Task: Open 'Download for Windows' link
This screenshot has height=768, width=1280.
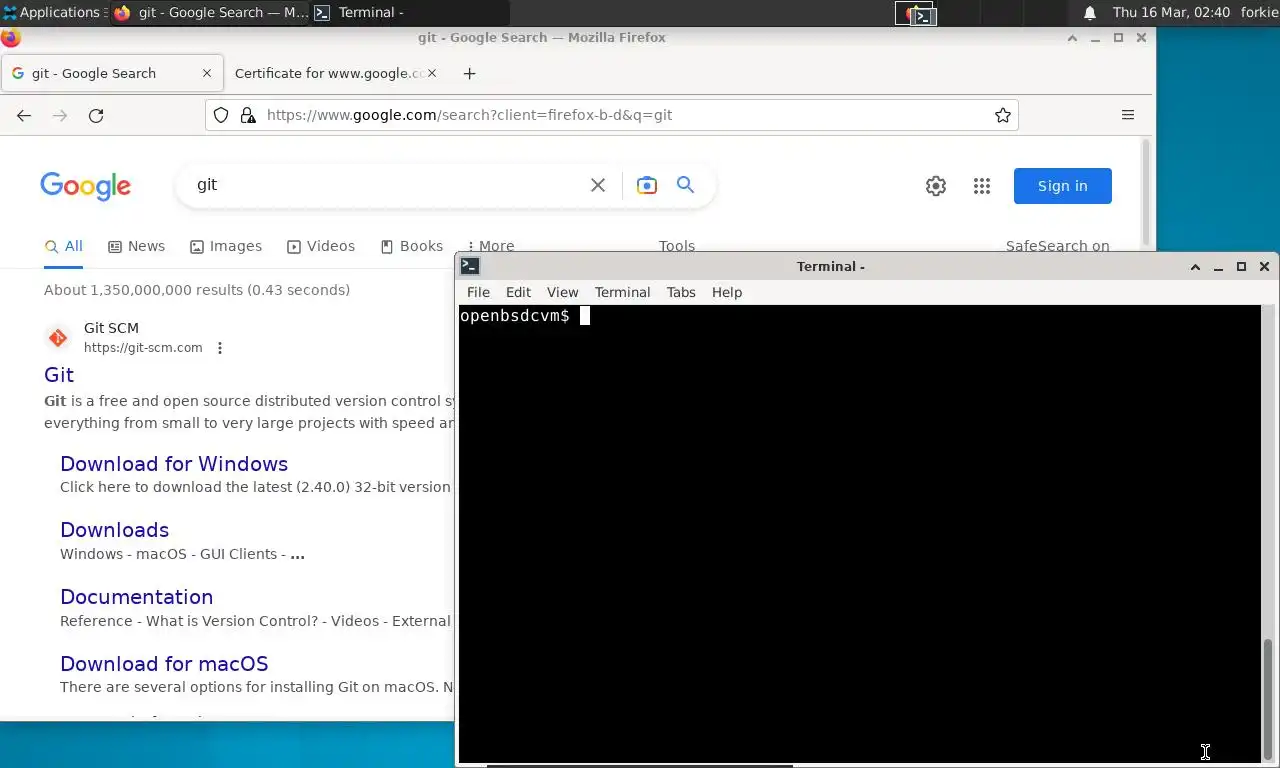Action: [174, 464]
